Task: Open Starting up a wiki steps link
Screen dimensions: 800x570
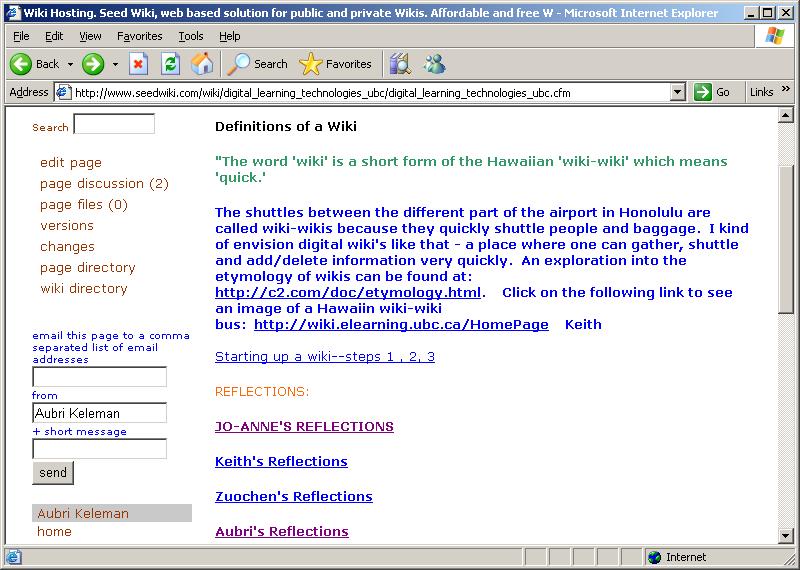Action: pyautogui.click(x=325, y=357)
